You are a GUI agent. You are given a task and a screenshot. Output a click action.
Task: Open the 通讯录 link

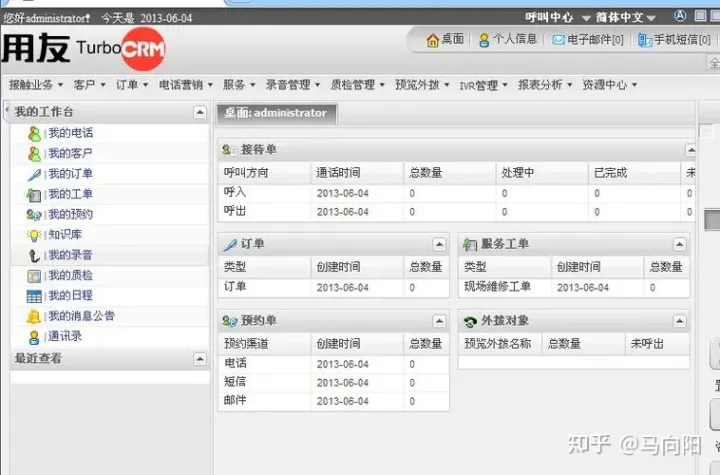(x=65, y=336)
